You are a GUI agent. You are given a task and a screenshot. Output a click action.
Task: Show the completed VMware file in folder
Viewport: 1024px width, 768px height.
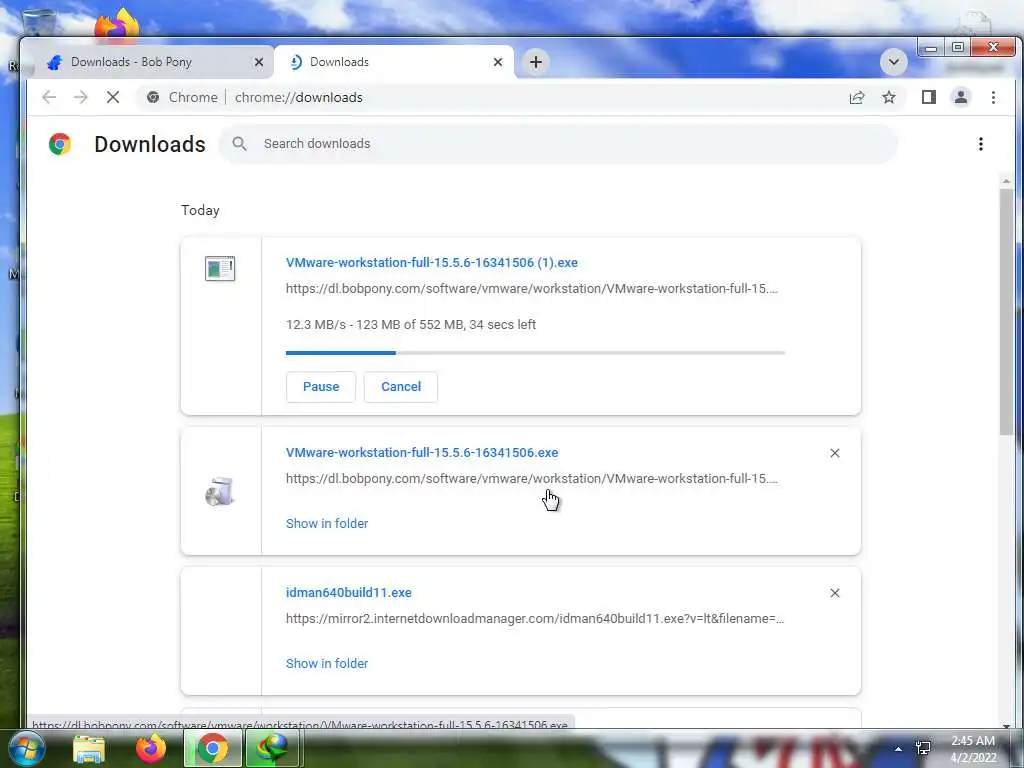(327, 524)
